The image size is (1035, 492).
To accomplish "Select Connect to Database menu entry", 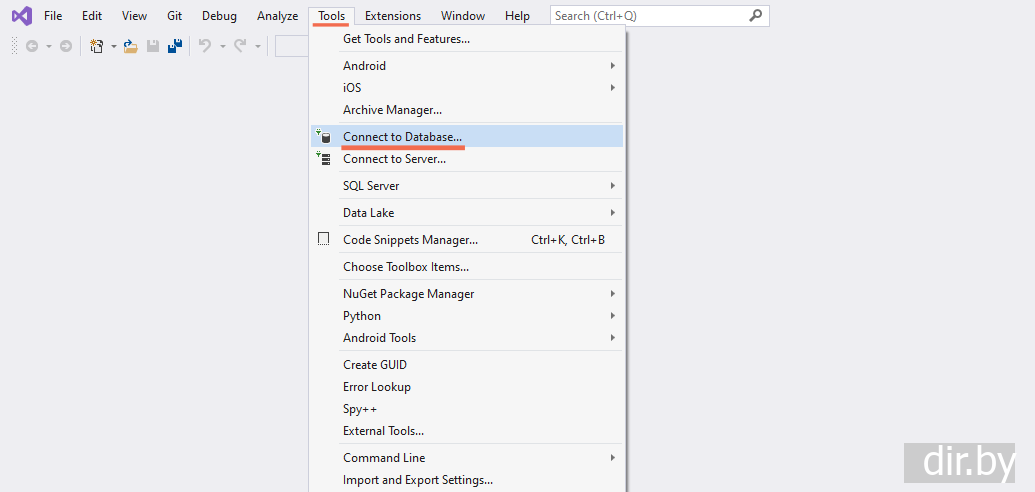I will click(x=402, y=137).
